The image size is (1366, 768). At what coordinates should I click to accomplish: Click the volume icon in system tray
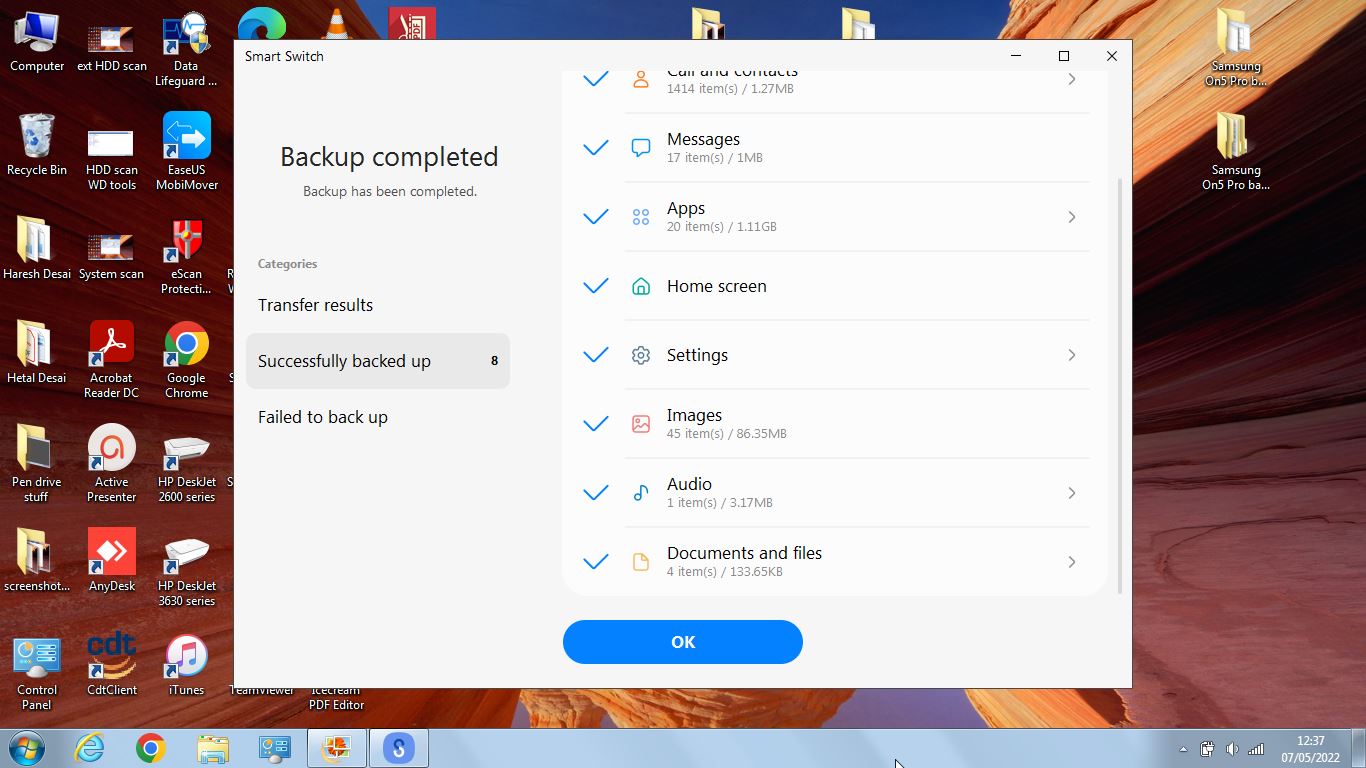coord(1232,748)
